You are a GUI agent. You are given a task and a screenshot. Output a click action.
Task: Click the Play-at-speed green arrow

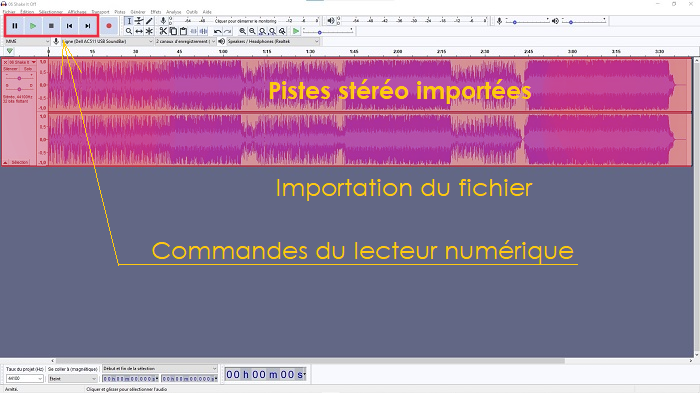coord(296,31)
